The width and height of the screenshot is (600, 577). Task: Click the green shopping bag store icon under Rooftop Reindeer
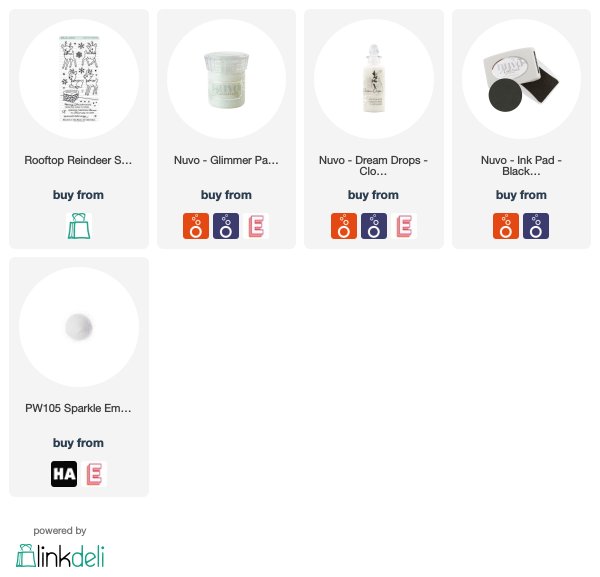coord(79,226)
